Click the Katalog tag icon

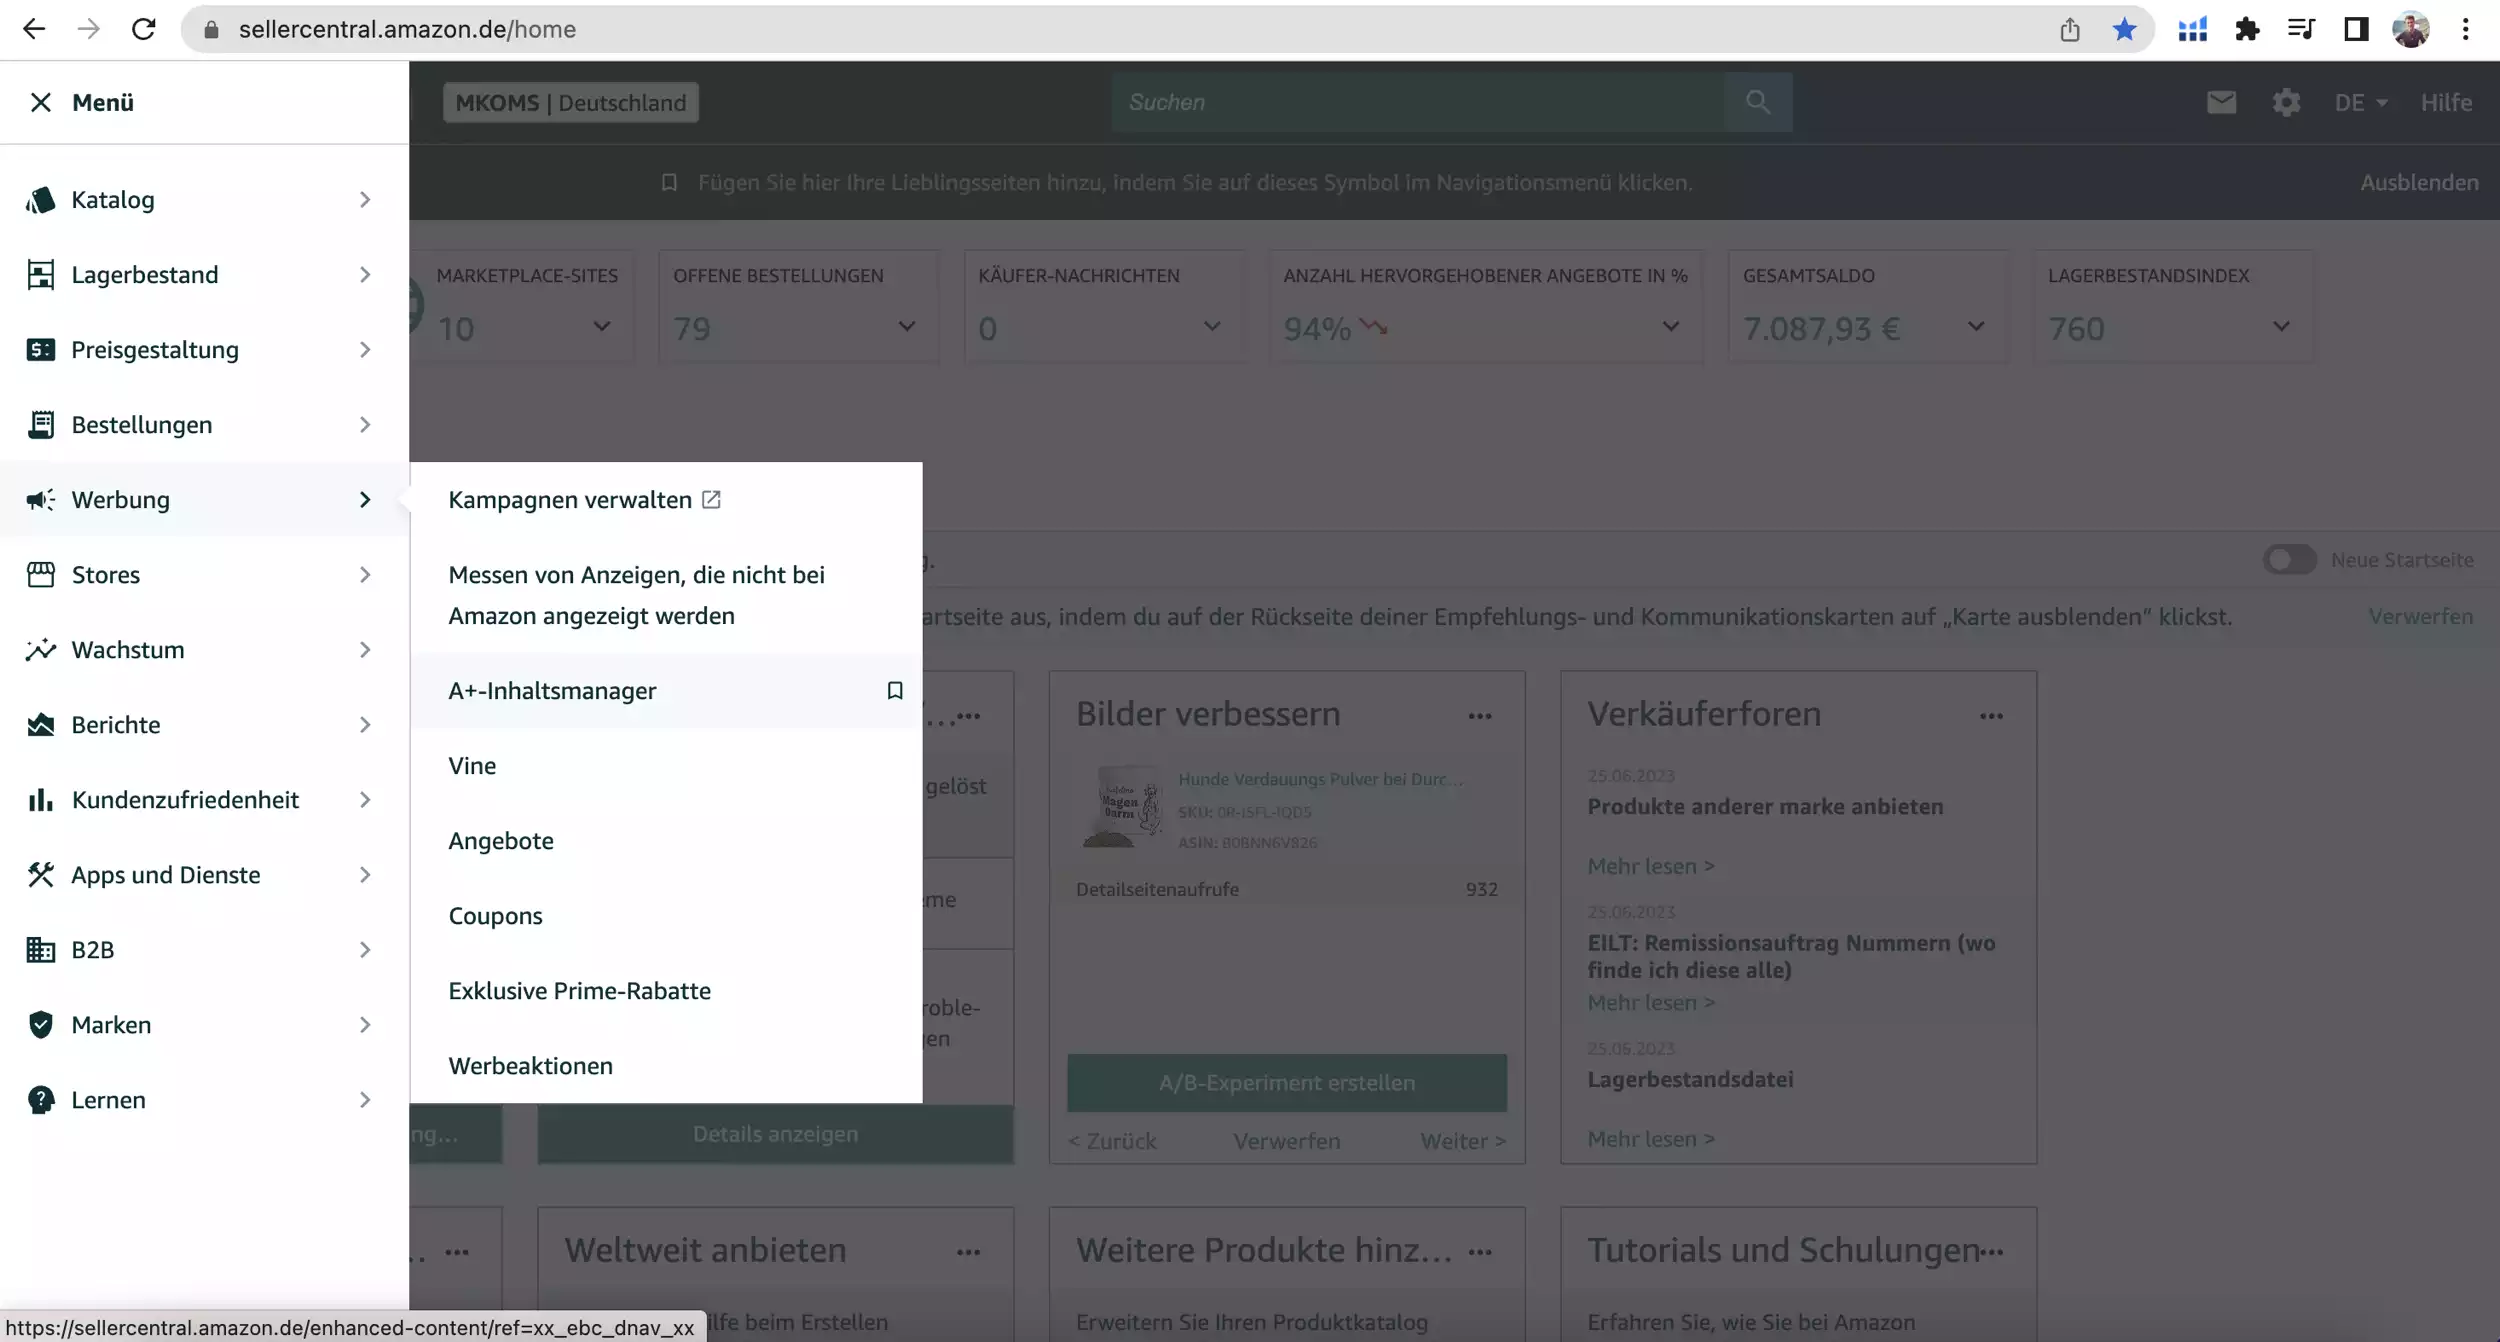[40, 200]
